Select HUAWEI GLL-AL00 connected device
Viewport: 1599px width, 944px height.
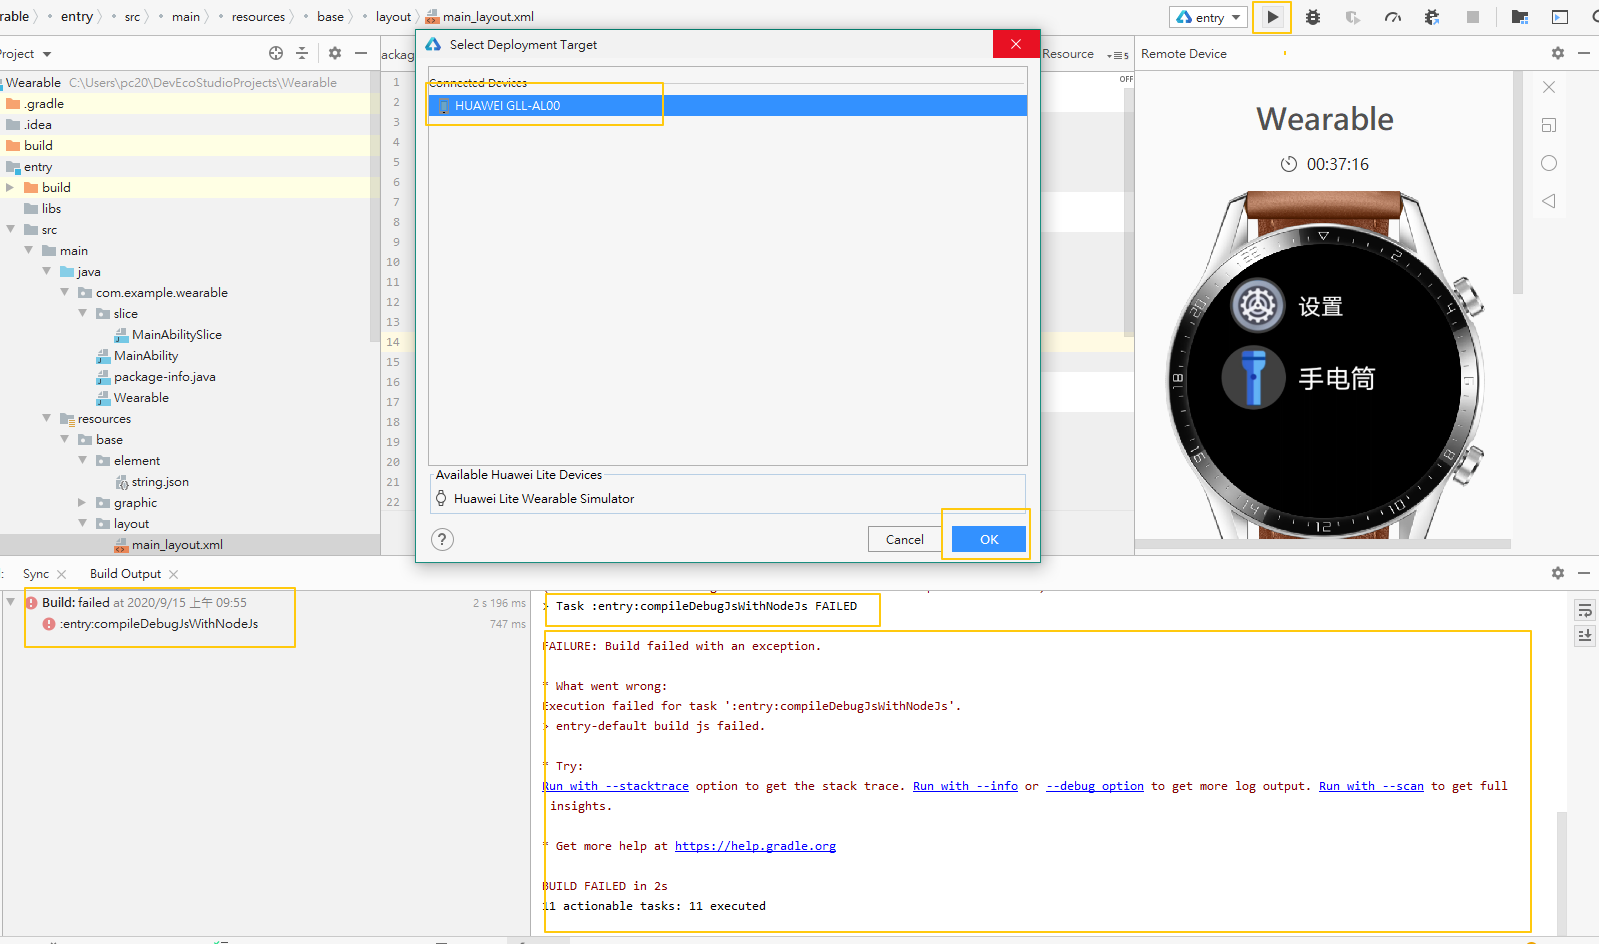[x=727, y=105]
